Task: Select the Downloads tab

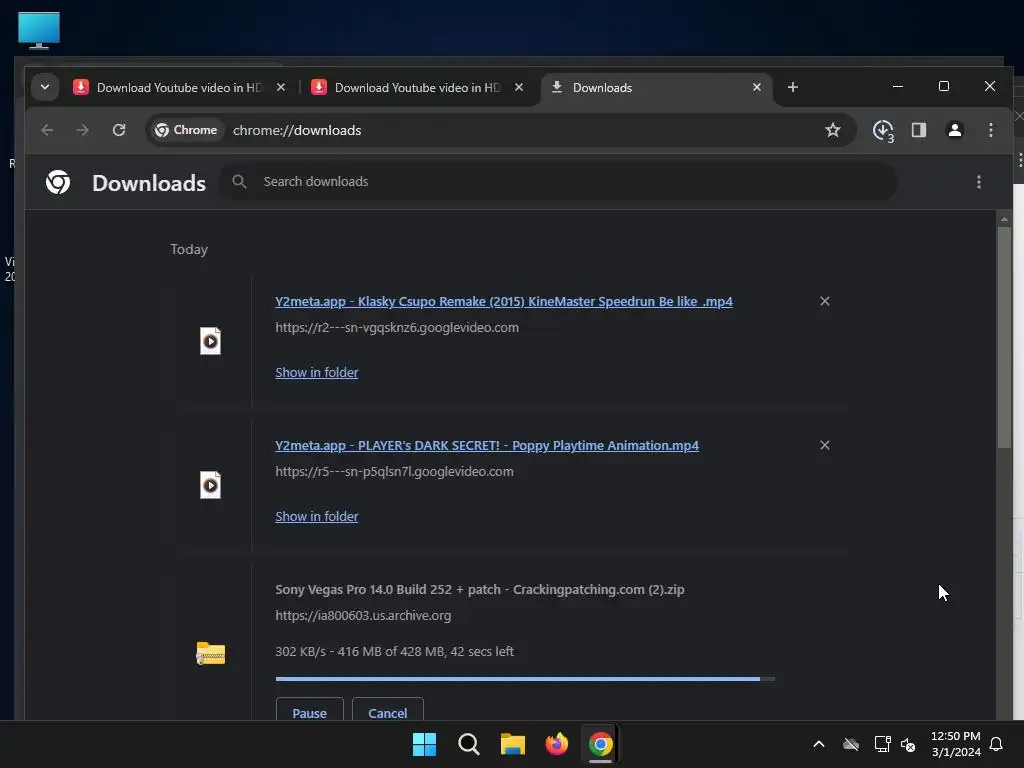Action: pos(656,88)
